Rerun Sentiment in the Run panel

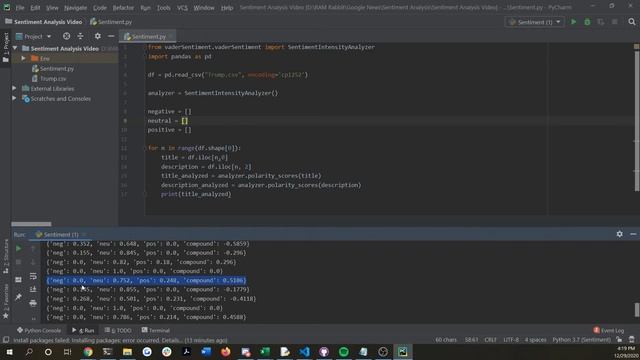(x=18, y=248)
